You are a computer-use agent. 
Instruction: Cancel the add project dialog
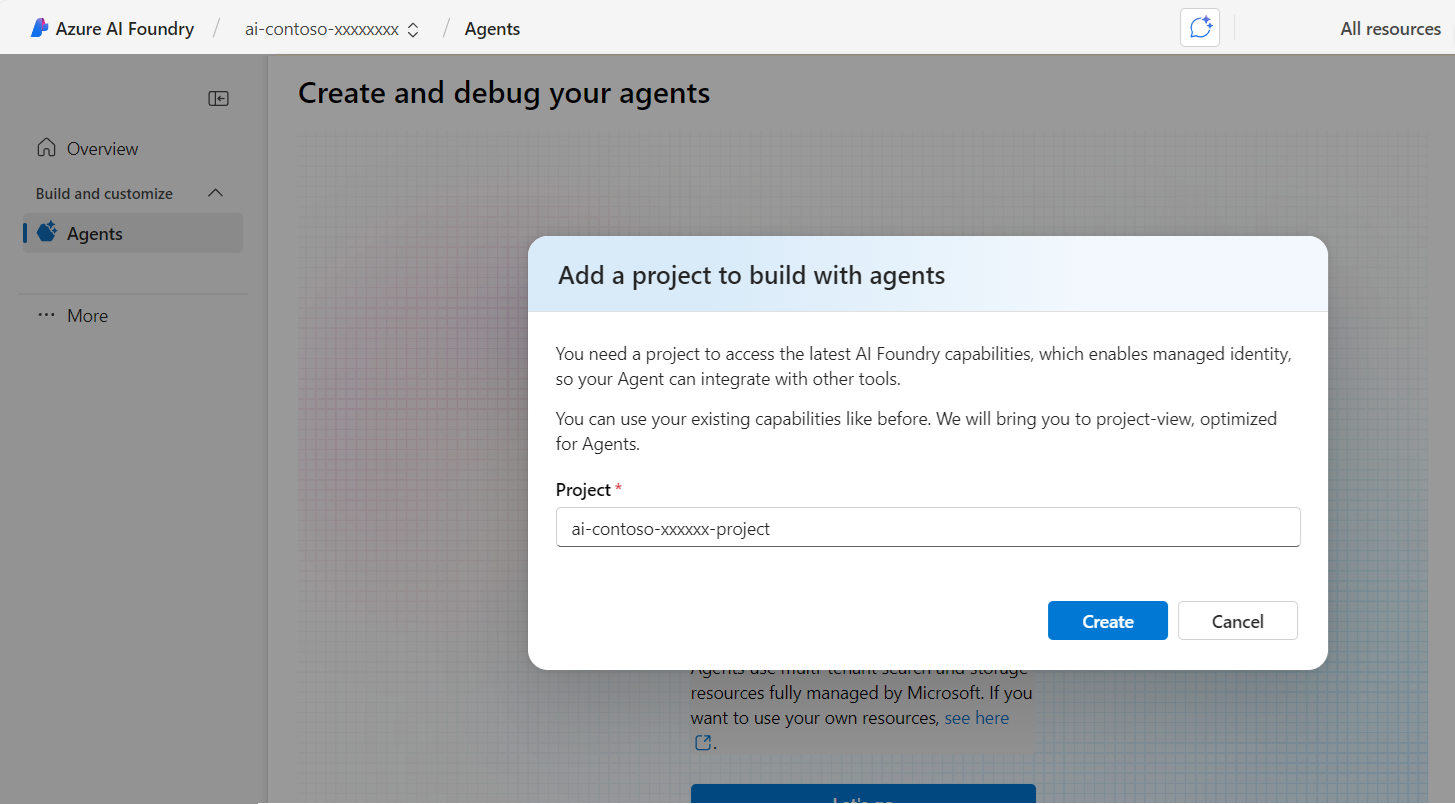(1237, 621)
